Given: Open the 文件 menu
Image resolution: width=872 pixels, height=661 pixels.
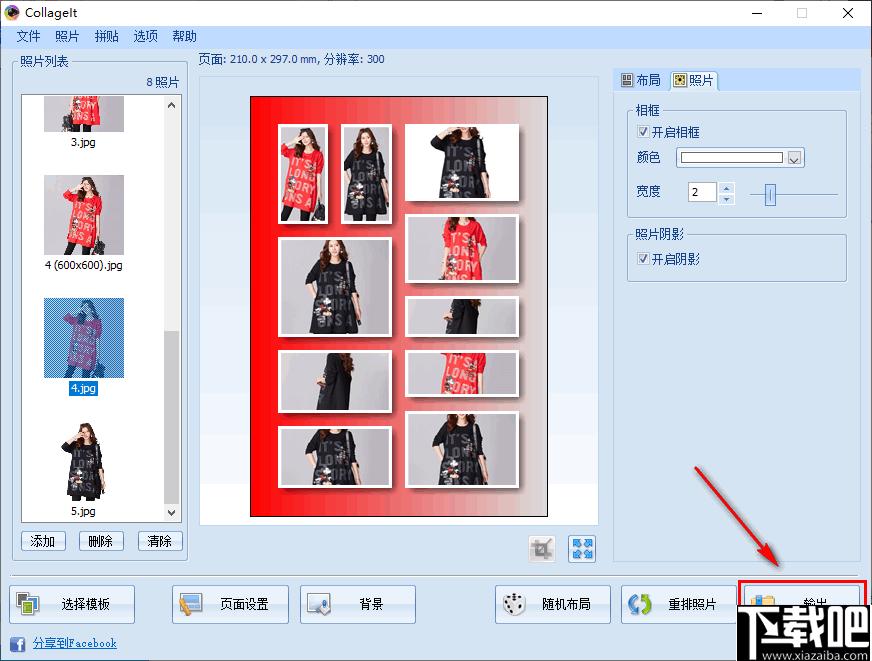Looking at the screenshot, I should coord(28,36).
